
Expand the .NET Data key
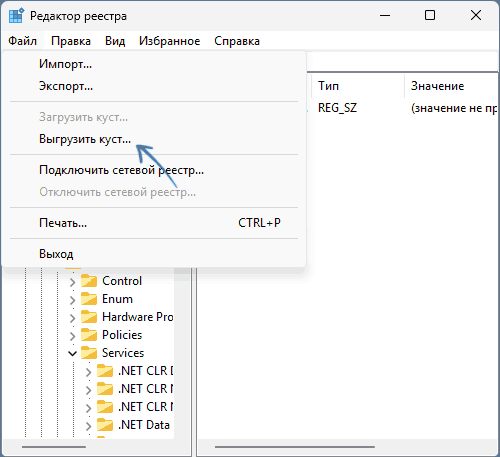88,426
